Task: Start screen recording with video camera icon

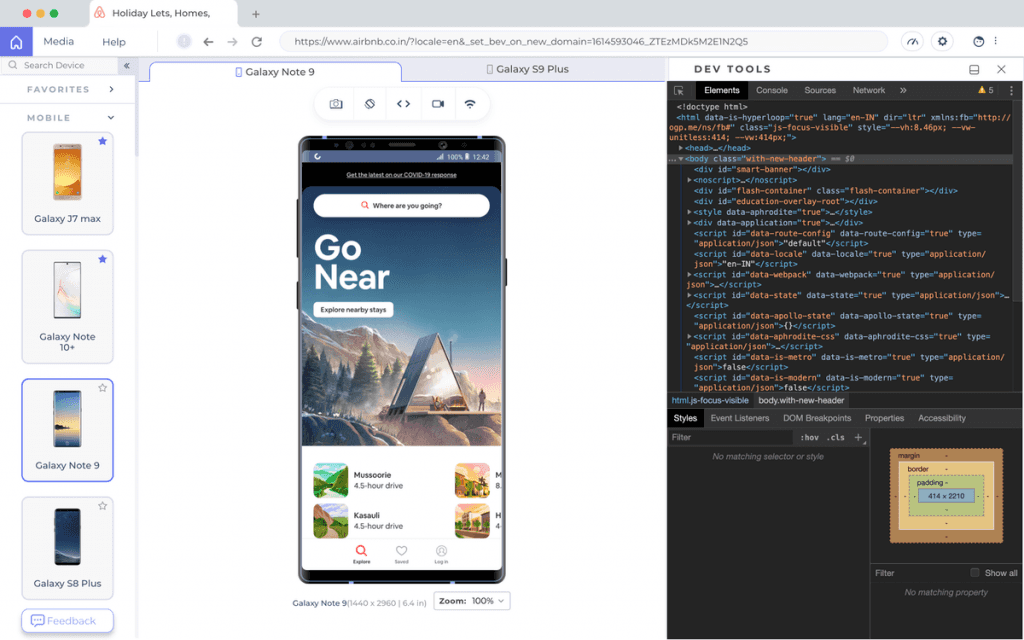Action: (x=437, y=104)
